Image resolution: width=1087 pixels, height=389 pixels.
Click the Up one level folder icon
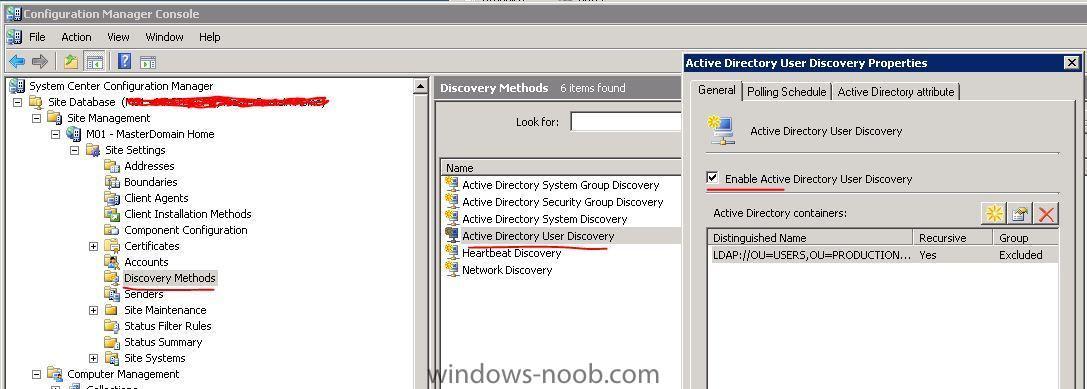click(71, 61)
